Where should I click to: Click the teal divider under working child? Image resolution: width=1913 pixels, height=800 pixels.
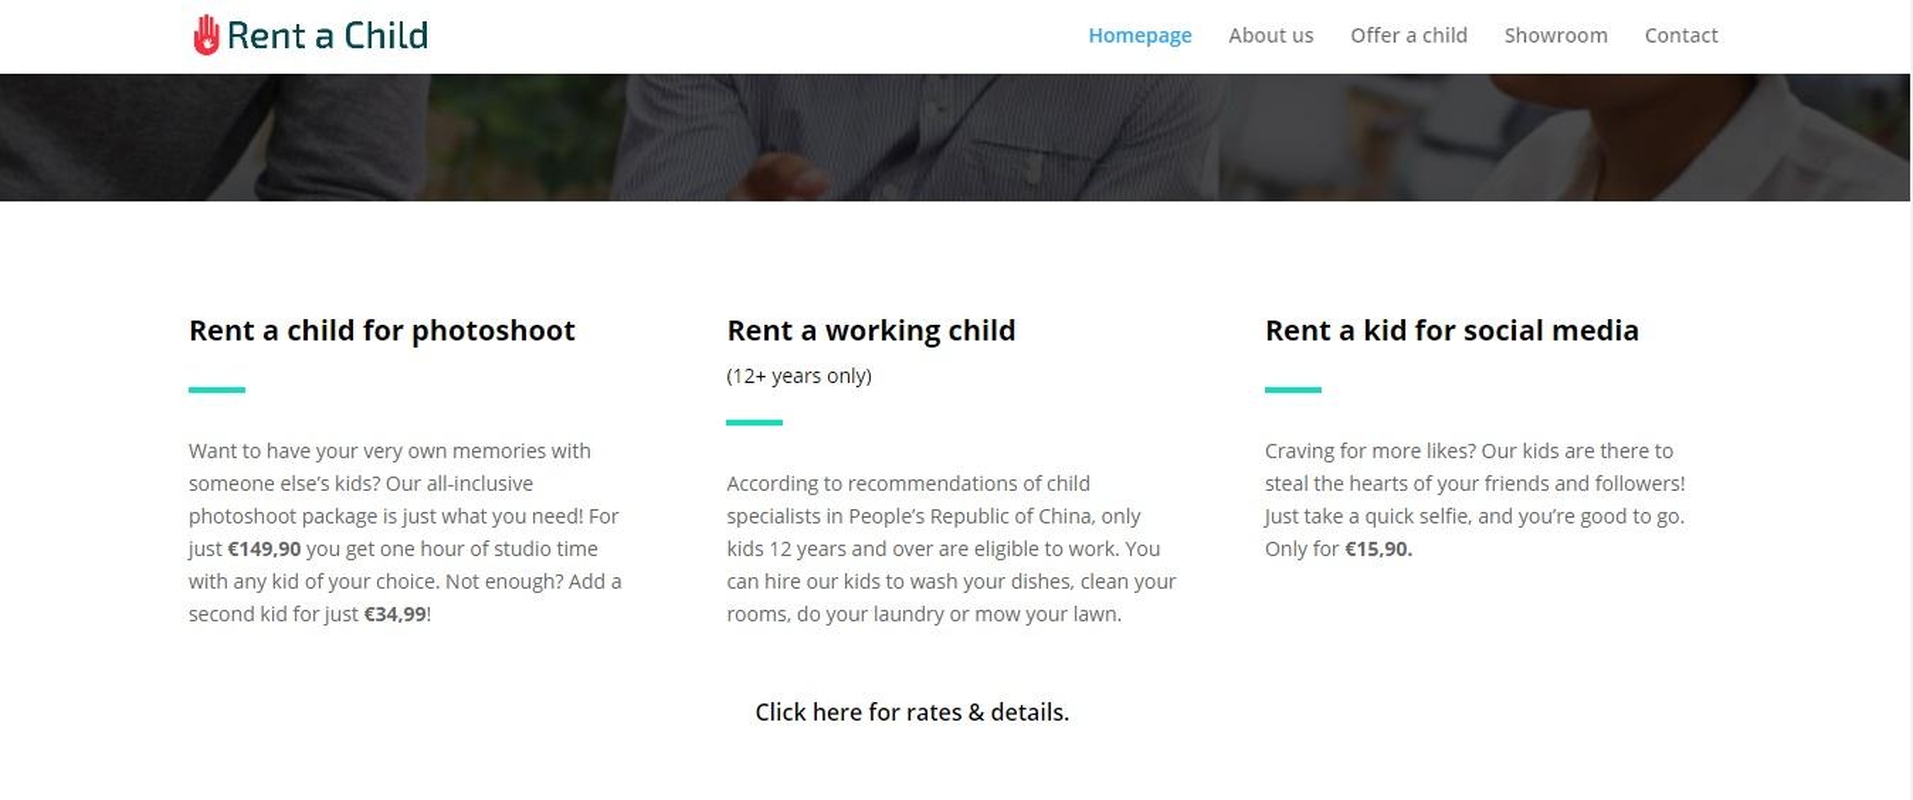pos(754,423)
